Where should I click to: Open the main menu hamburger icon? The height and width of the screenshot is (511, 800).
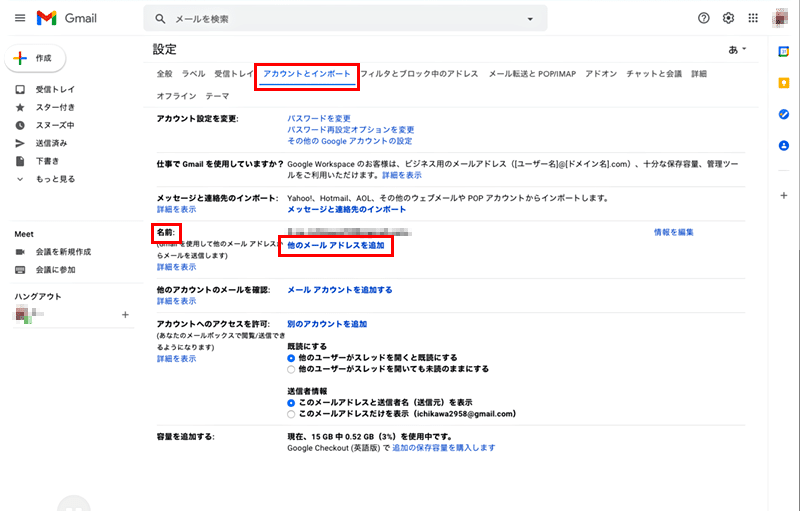(20, 18)
